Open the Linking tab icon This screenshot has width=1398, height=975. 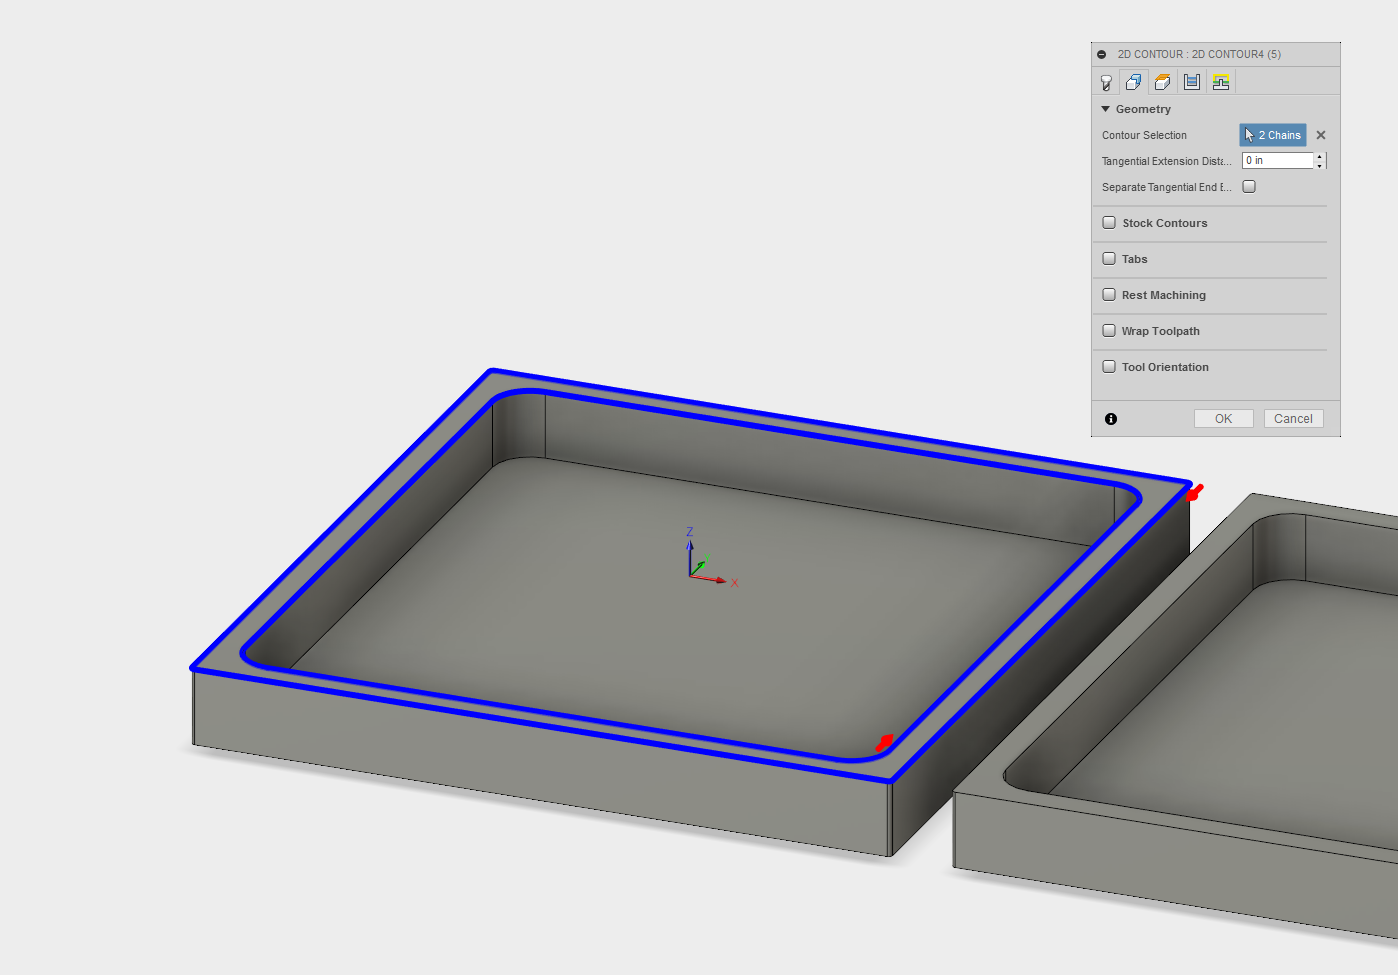pos(1221,83)
